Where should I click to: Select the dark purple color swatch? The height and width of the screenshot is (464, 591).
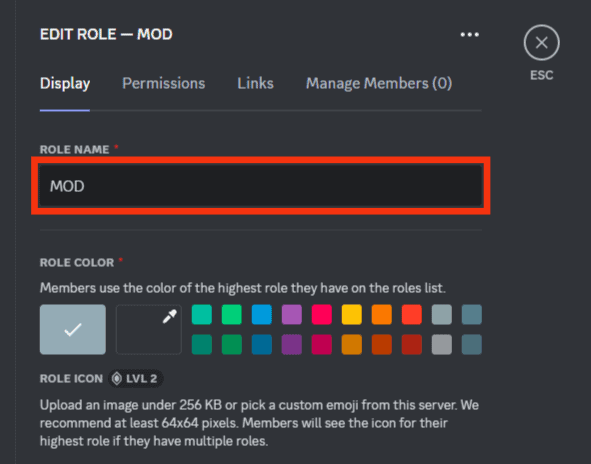(x=292, y=345)
